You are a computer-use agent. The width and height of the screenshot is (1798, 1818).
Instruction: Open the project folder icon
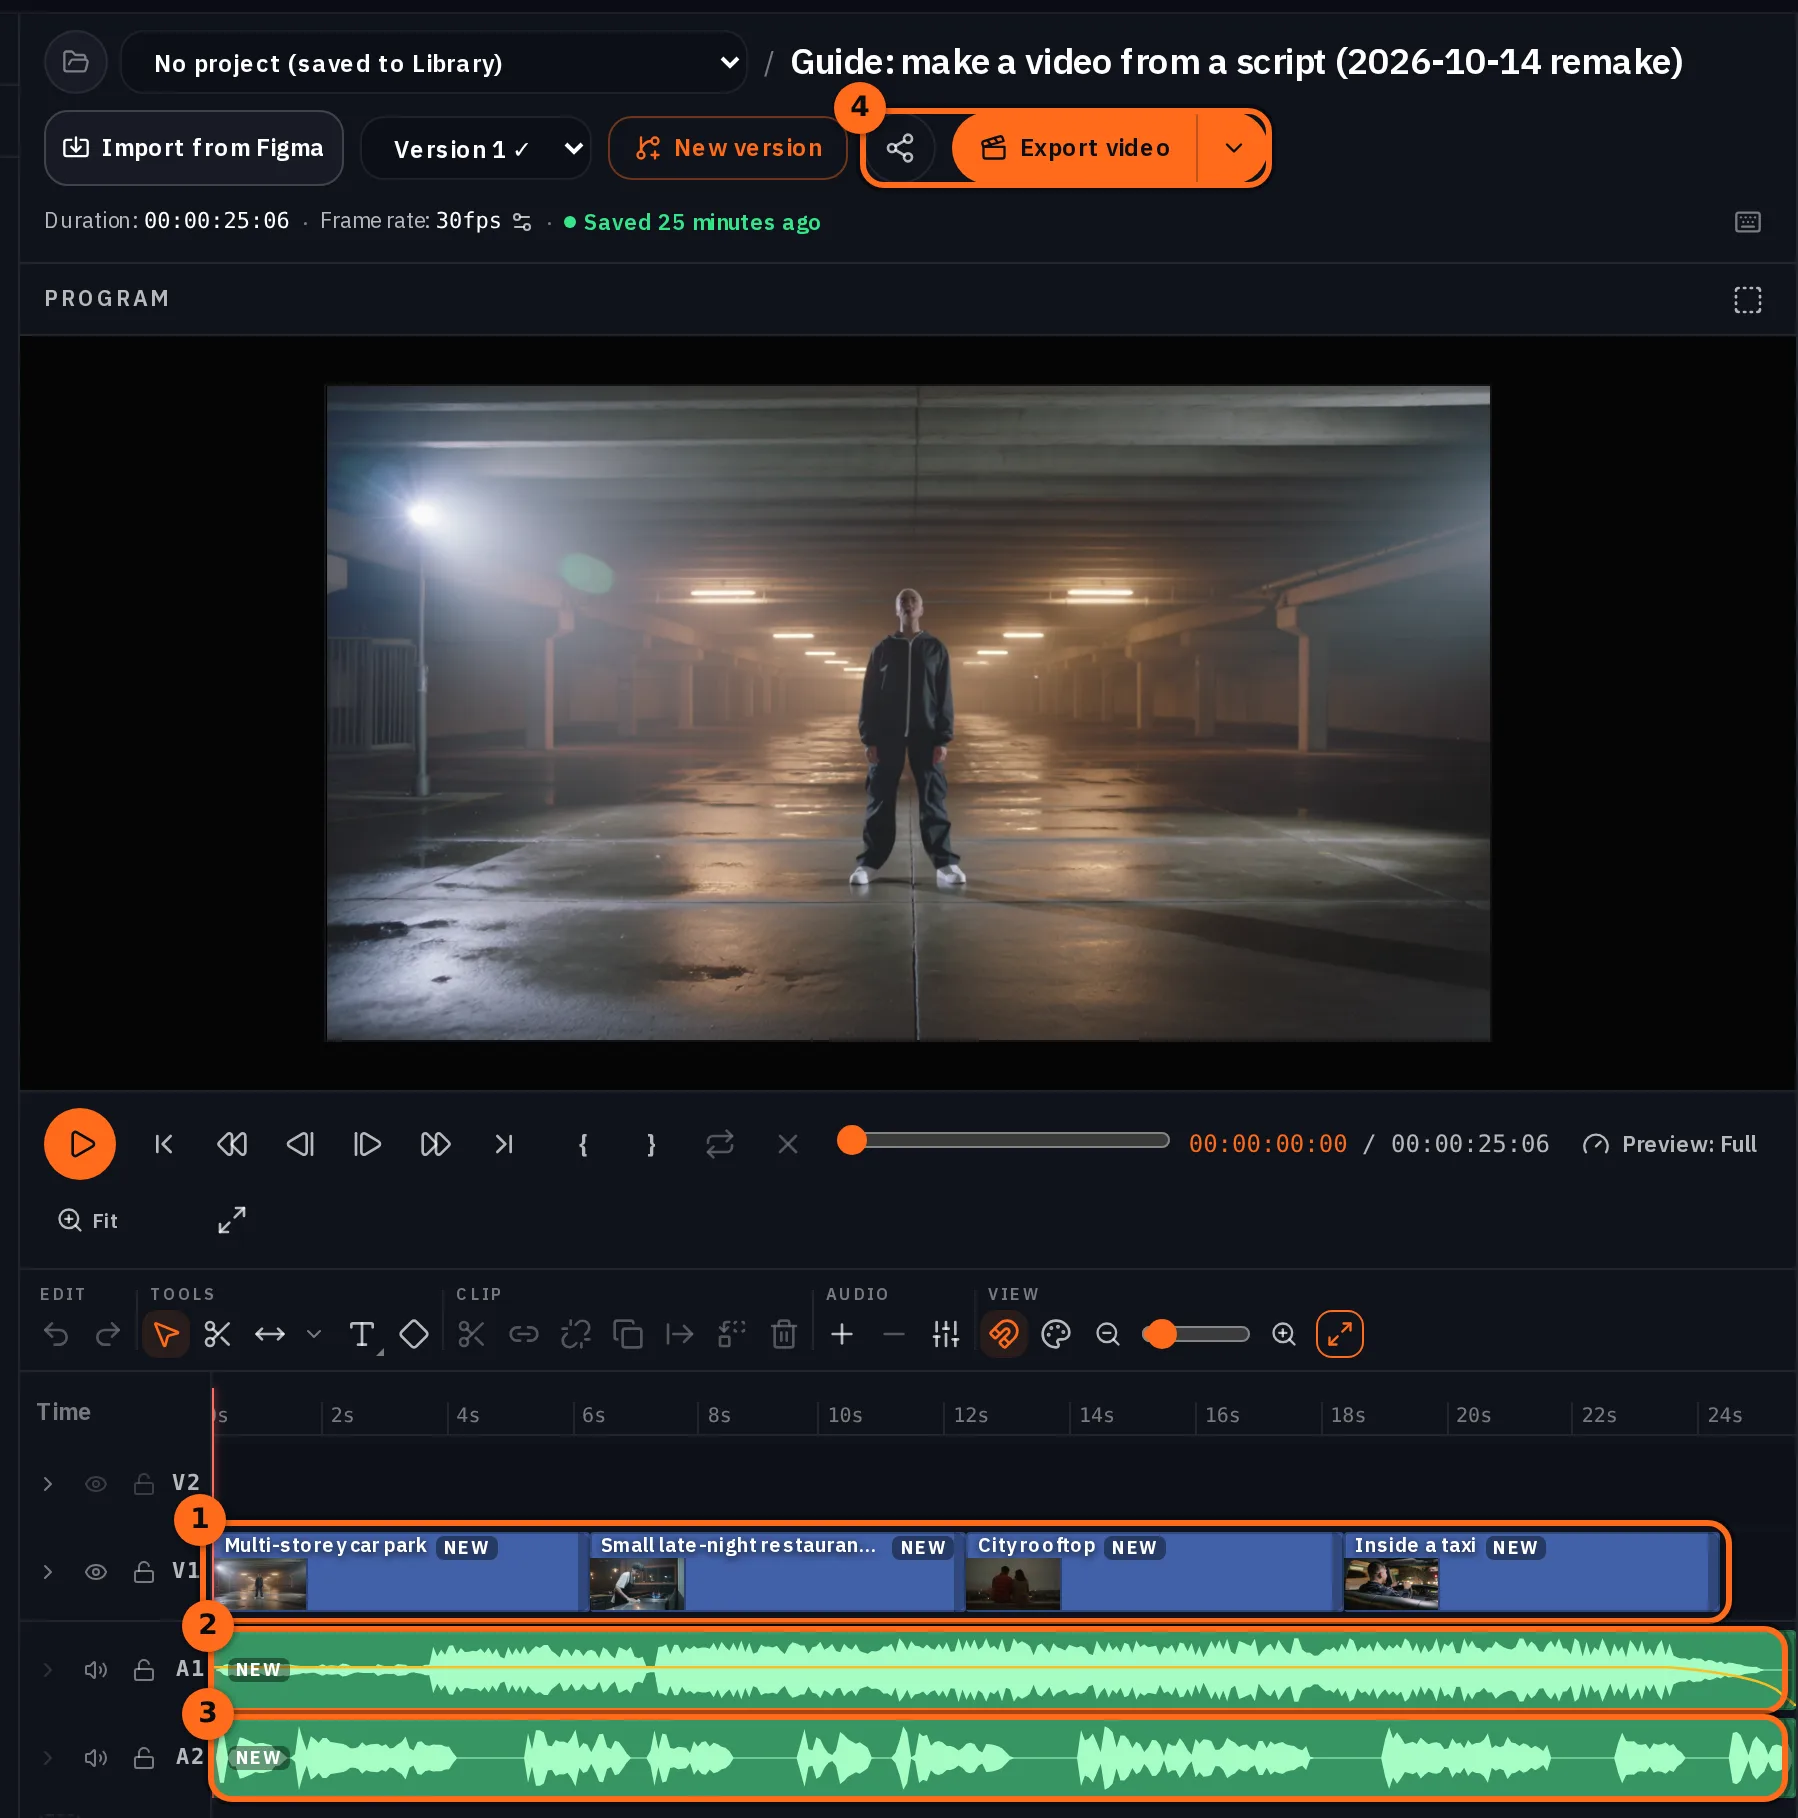point(76,62)
